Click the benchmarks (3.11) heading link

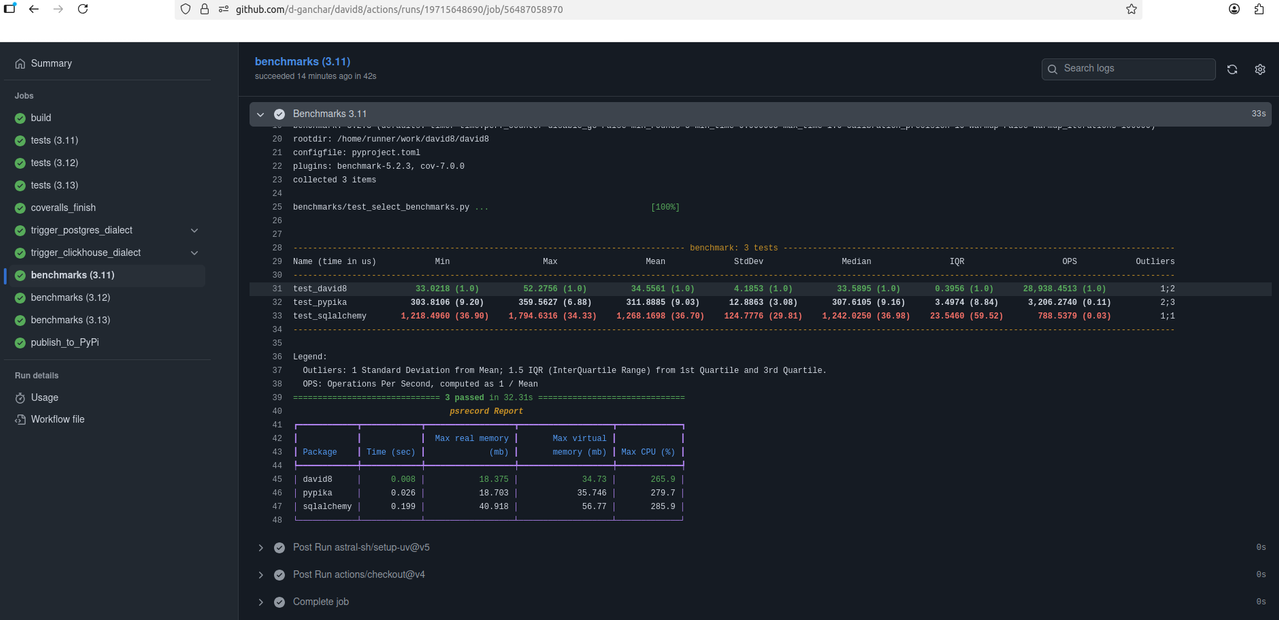(302, 62)
